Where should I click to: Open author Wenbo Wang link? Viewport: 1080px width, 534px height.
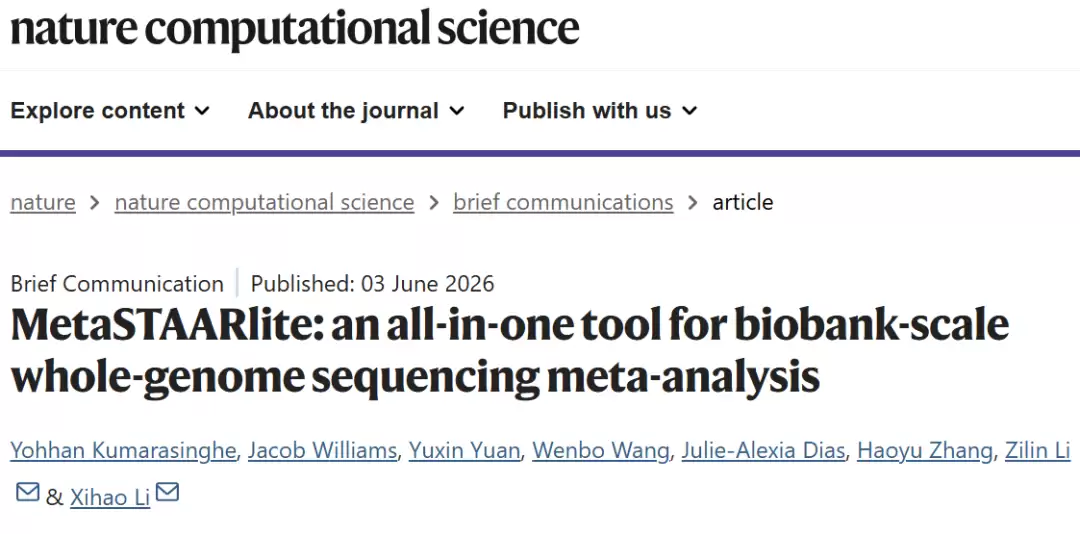click(x=601, y=451)
